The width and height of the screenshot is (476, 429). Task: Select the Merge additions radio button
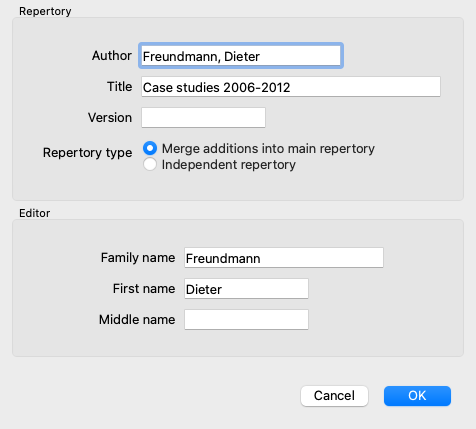pos(150,148)
